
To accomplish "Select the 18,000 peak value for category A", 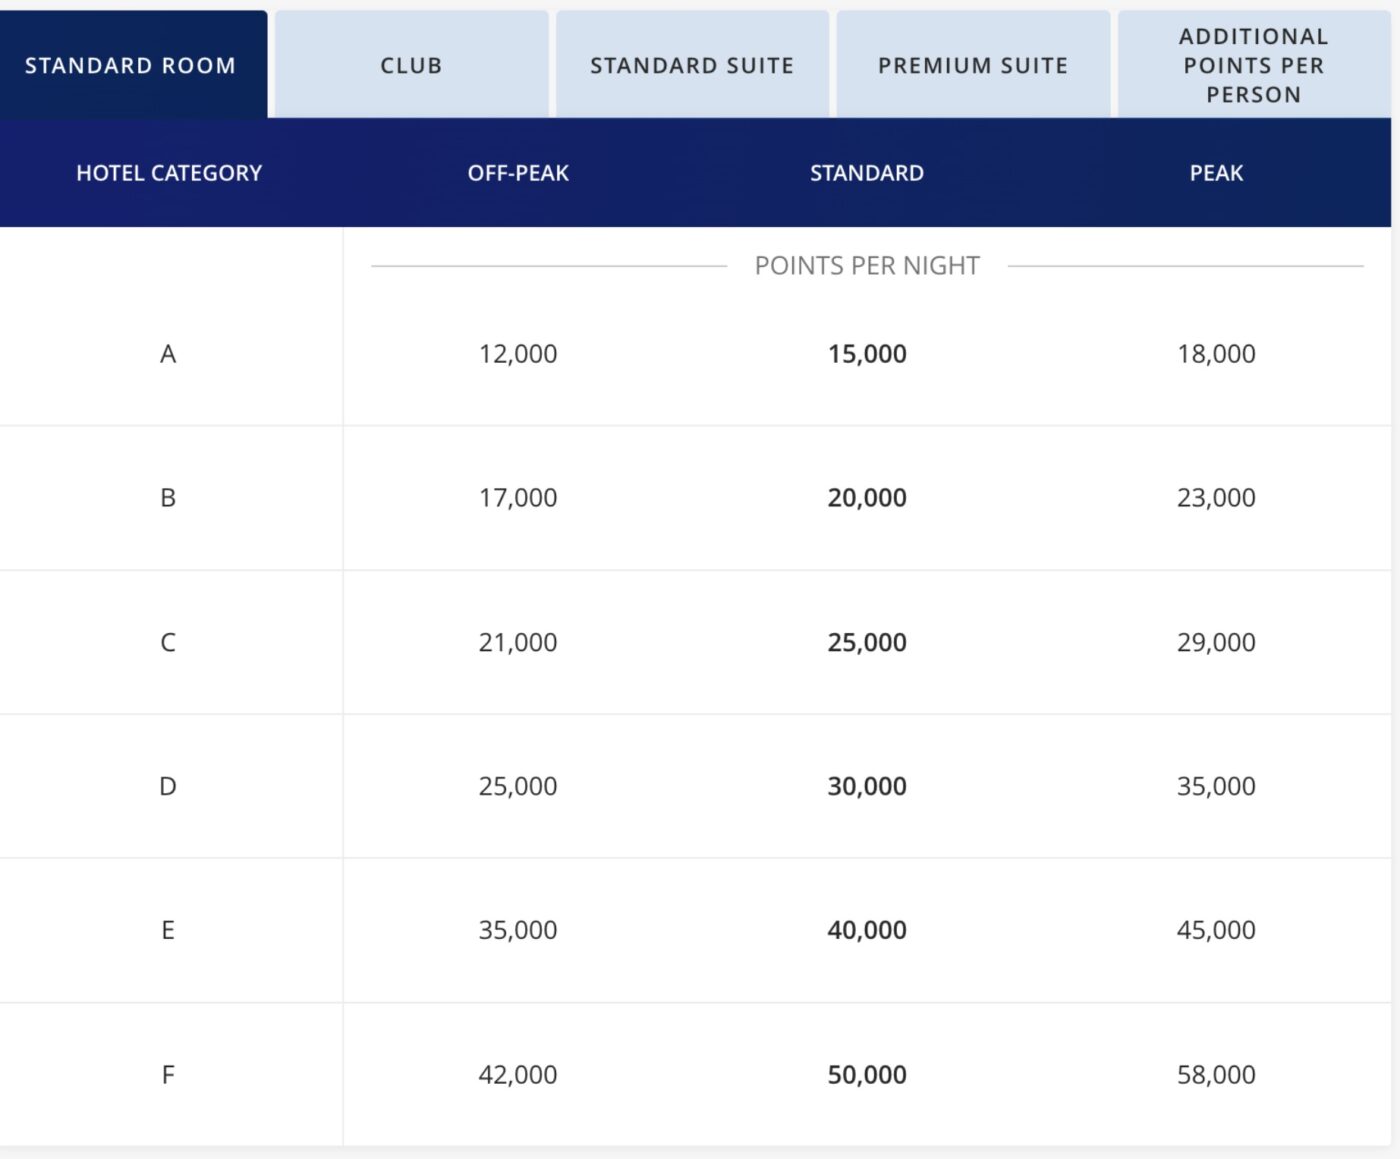I will (1214, 353).
